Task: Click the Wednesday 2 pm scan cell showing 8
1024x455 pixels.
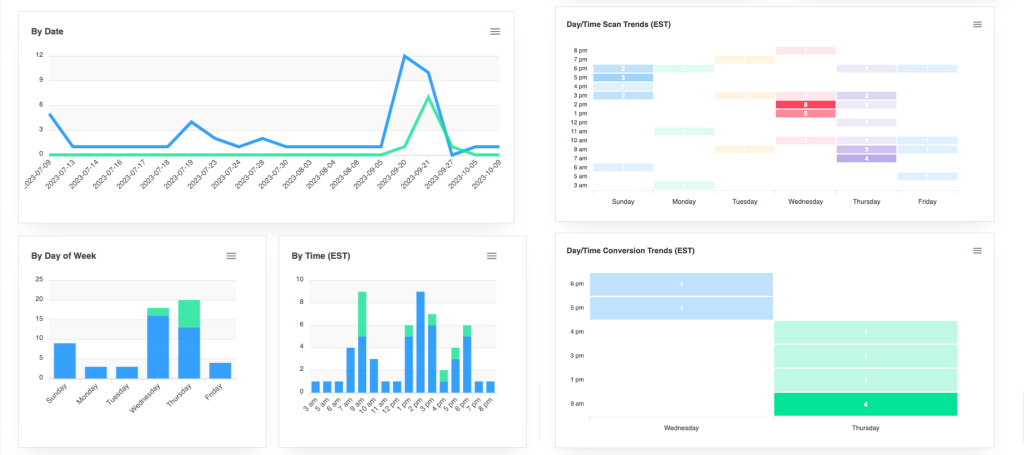Action: (x=805, y=104)
